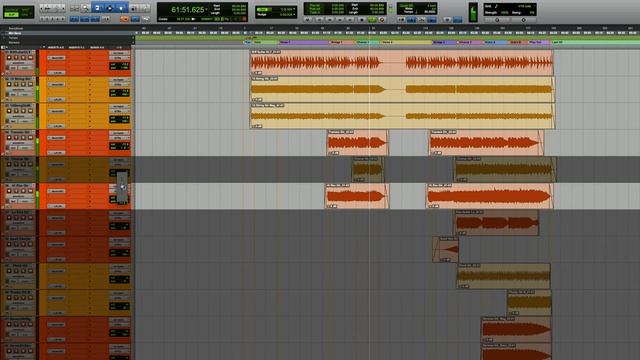The width and height of the screenshot is (640, 360).
Task: Select the Pencil tool
Action: pos(145,8)
